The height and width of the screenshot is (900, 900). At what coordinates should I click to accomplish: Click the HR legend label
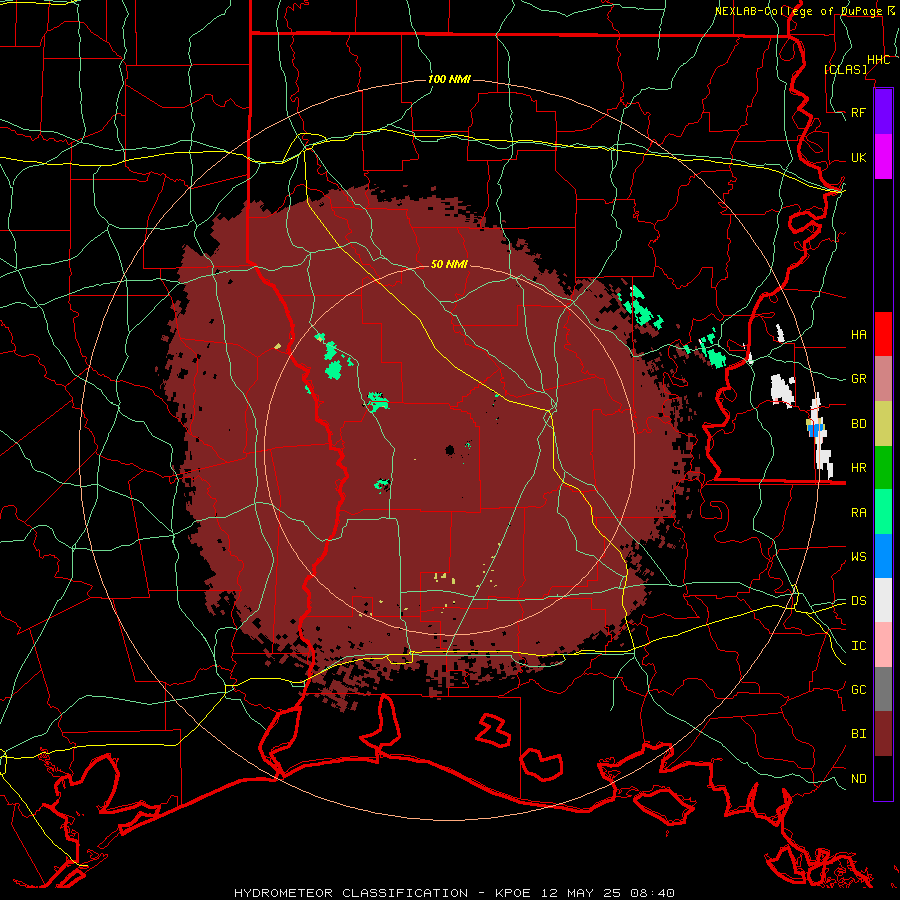859,468
